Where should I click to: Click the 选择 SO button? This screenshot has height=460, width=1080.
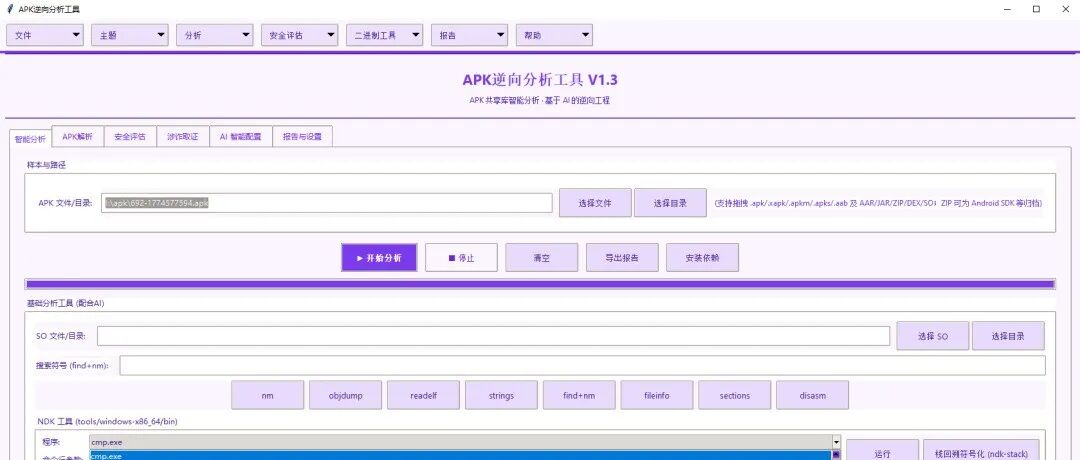pyautogui.click(x=933, y=336)
